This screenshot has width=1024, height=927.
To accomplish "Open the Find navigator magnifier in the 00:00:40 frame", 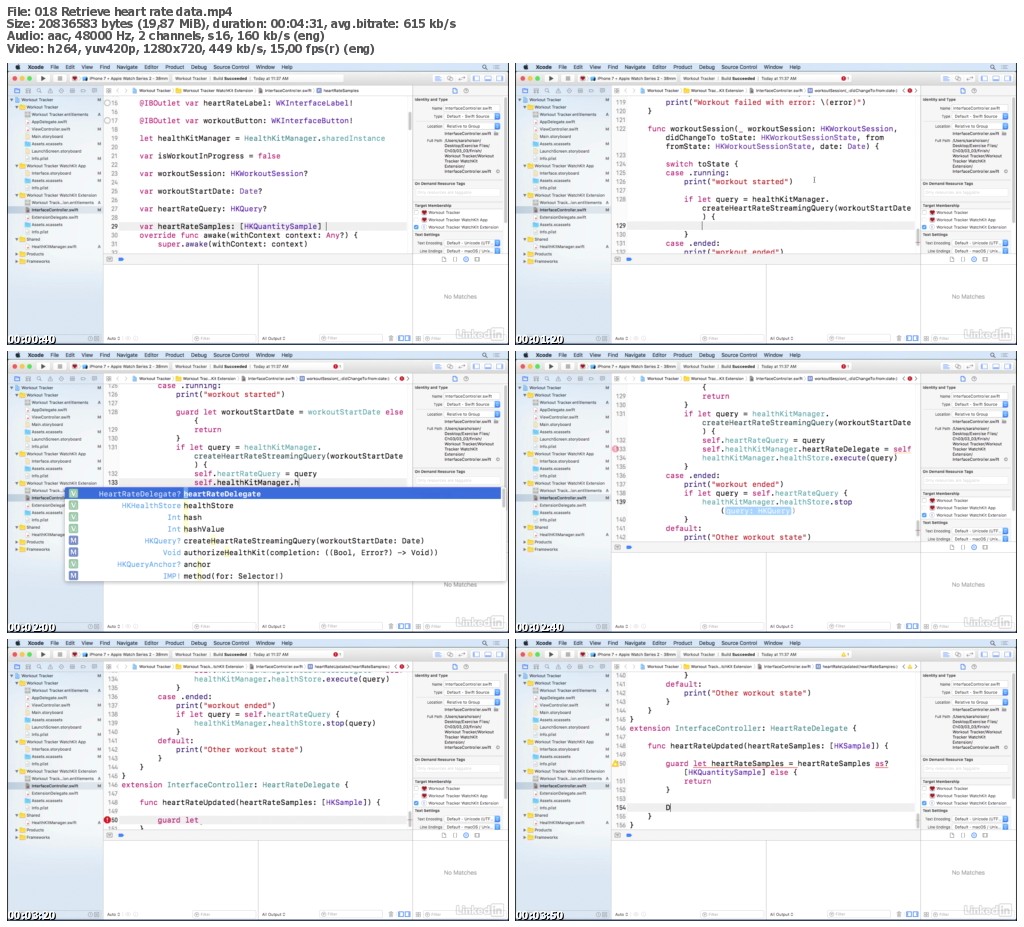I will point(39,91).
